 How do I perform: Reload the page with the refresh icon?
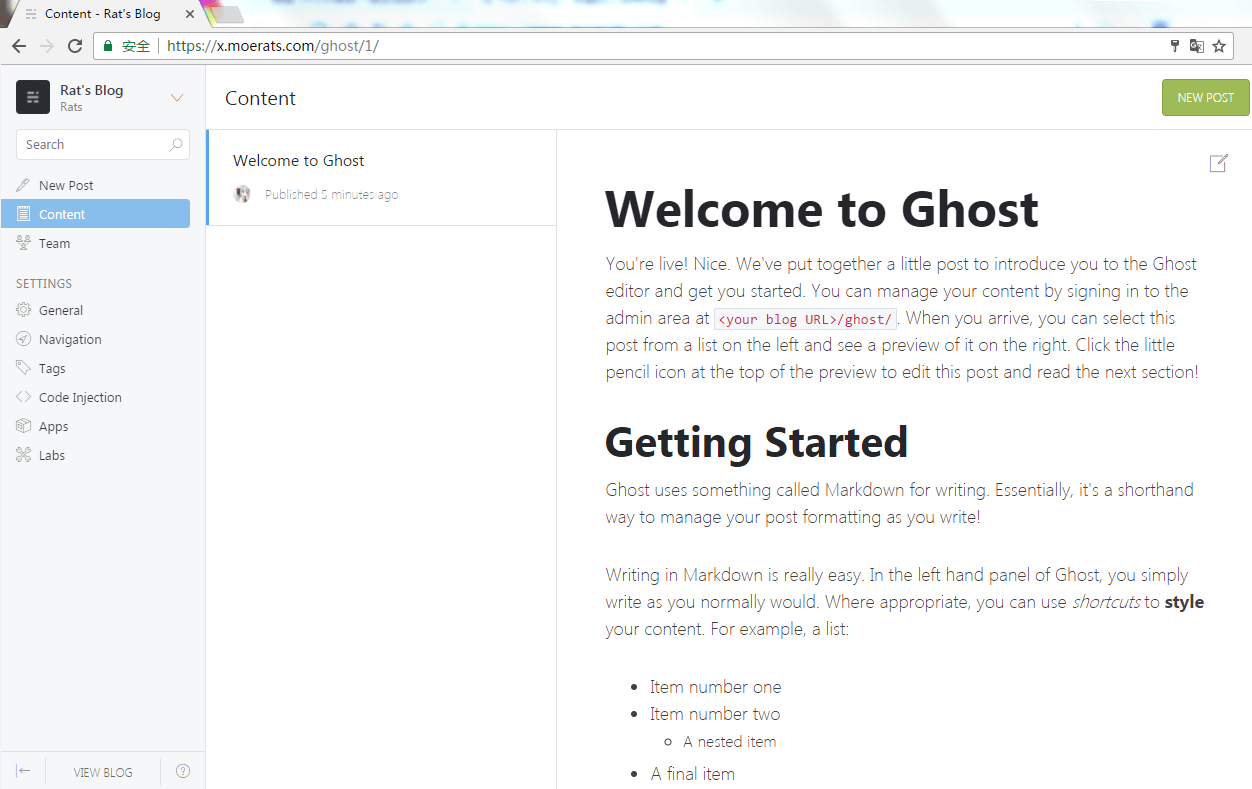point(75,46)
